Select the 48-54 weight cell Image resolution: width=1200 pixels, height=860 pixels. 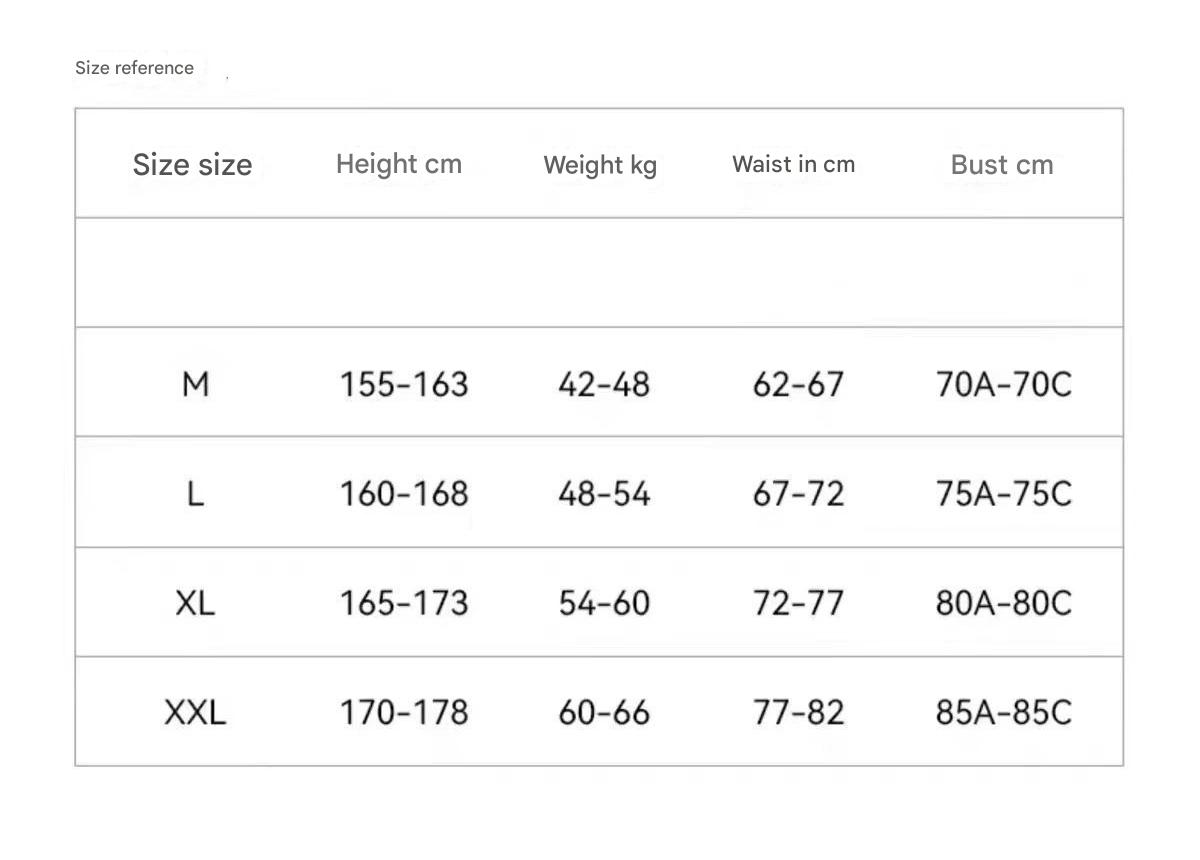click(604, 493)
